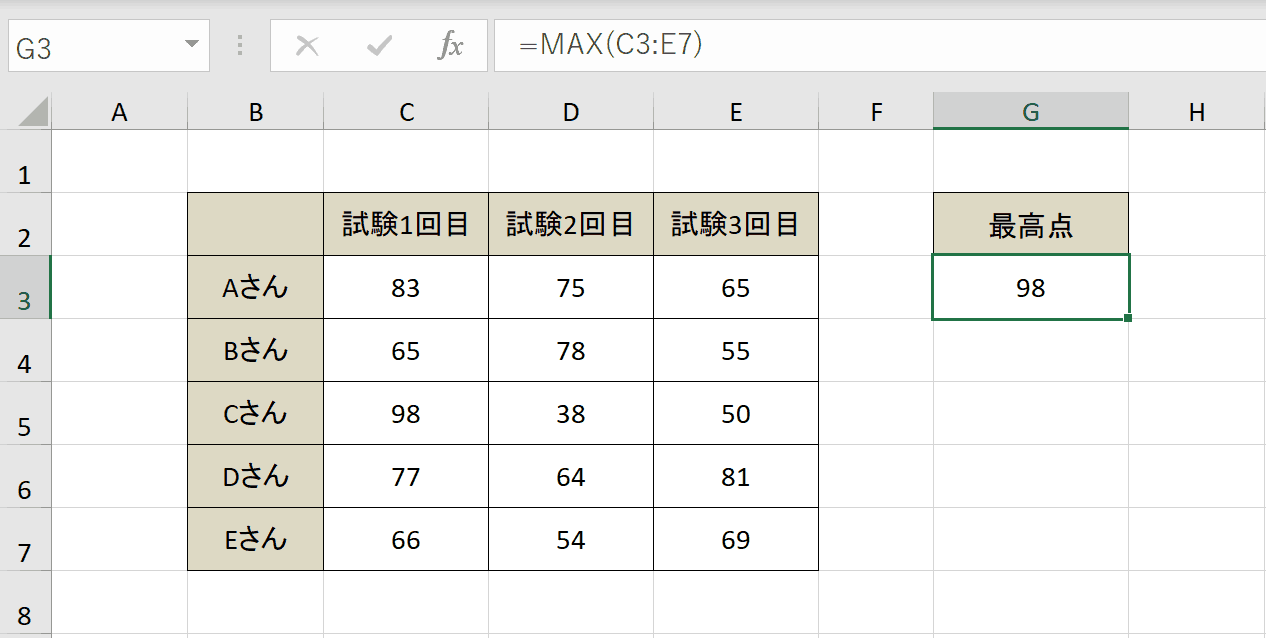Expand the Name Box dropdown arrow

tap(192, 46)
